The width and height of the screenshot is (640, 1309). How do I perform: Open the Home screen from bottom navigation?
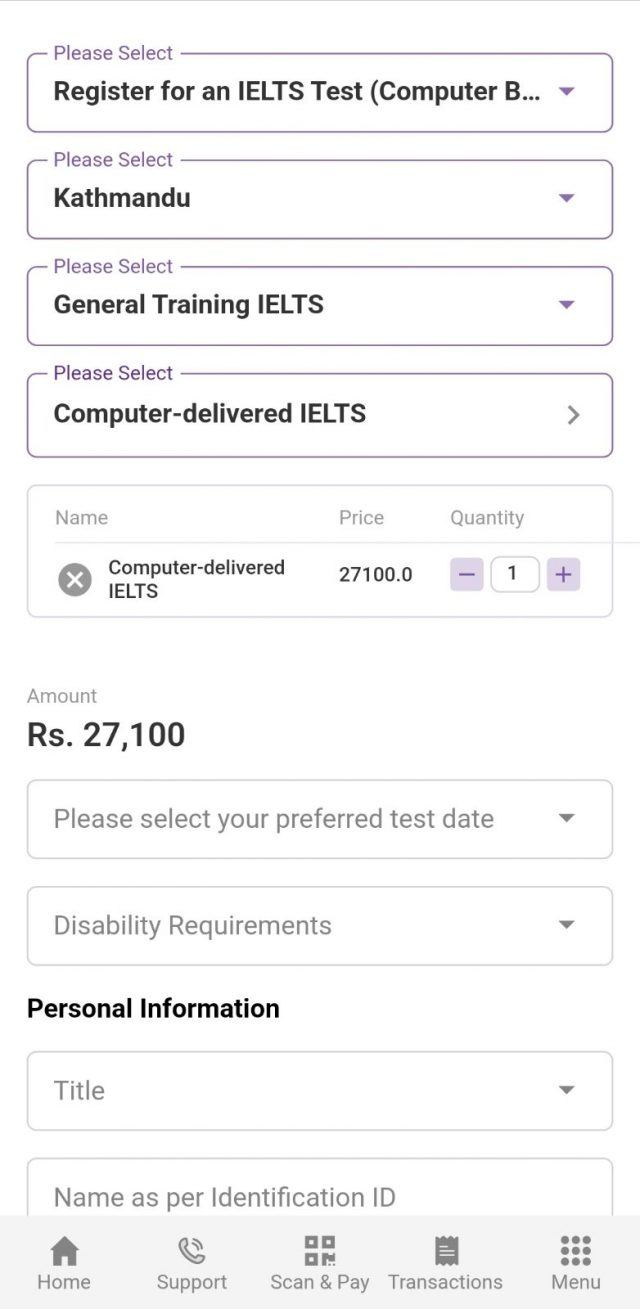coord(64,1260)
